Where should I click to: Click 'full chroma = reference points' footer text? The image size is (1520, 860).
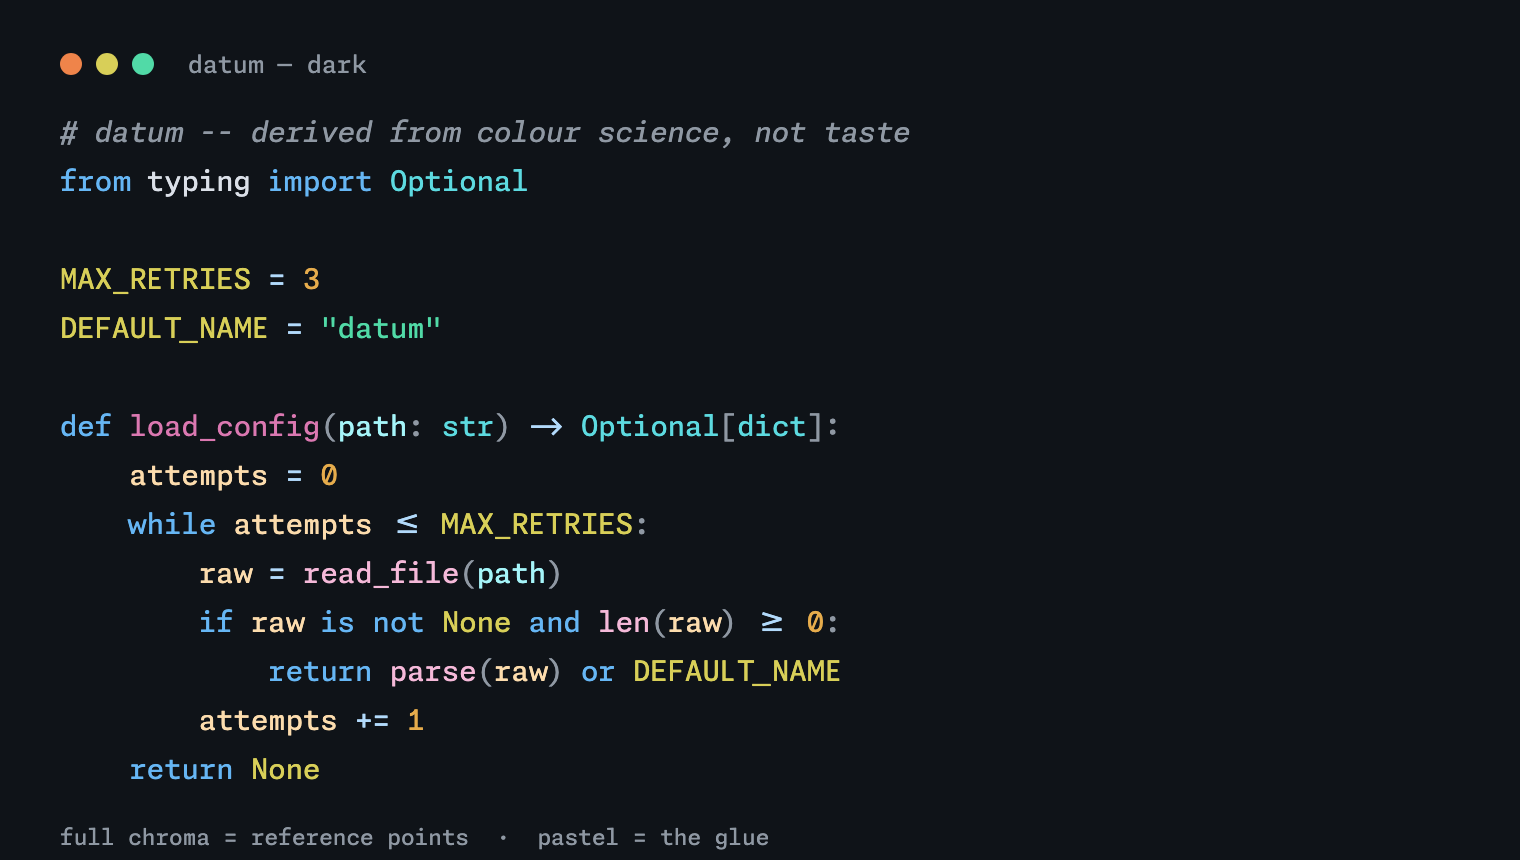[x=264, y=838]
